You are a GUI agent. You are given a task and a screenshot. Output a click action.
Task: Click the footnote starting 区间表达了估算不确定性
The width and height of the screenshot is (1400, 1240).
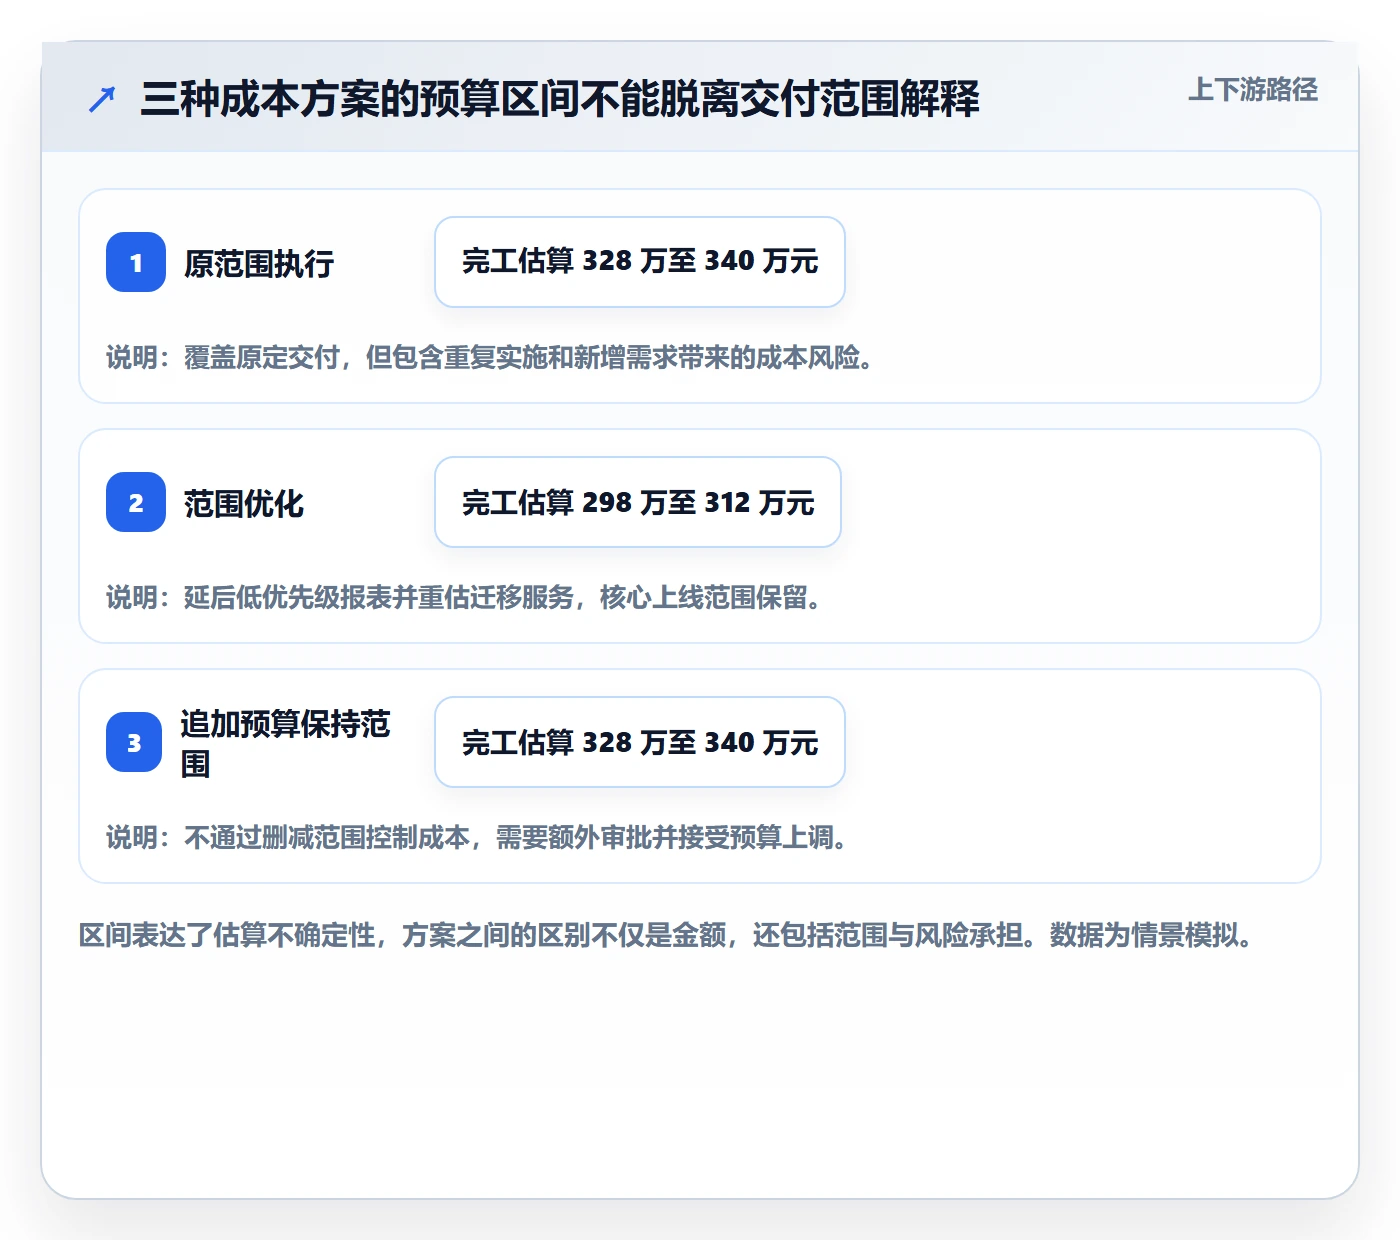(666, 935)
